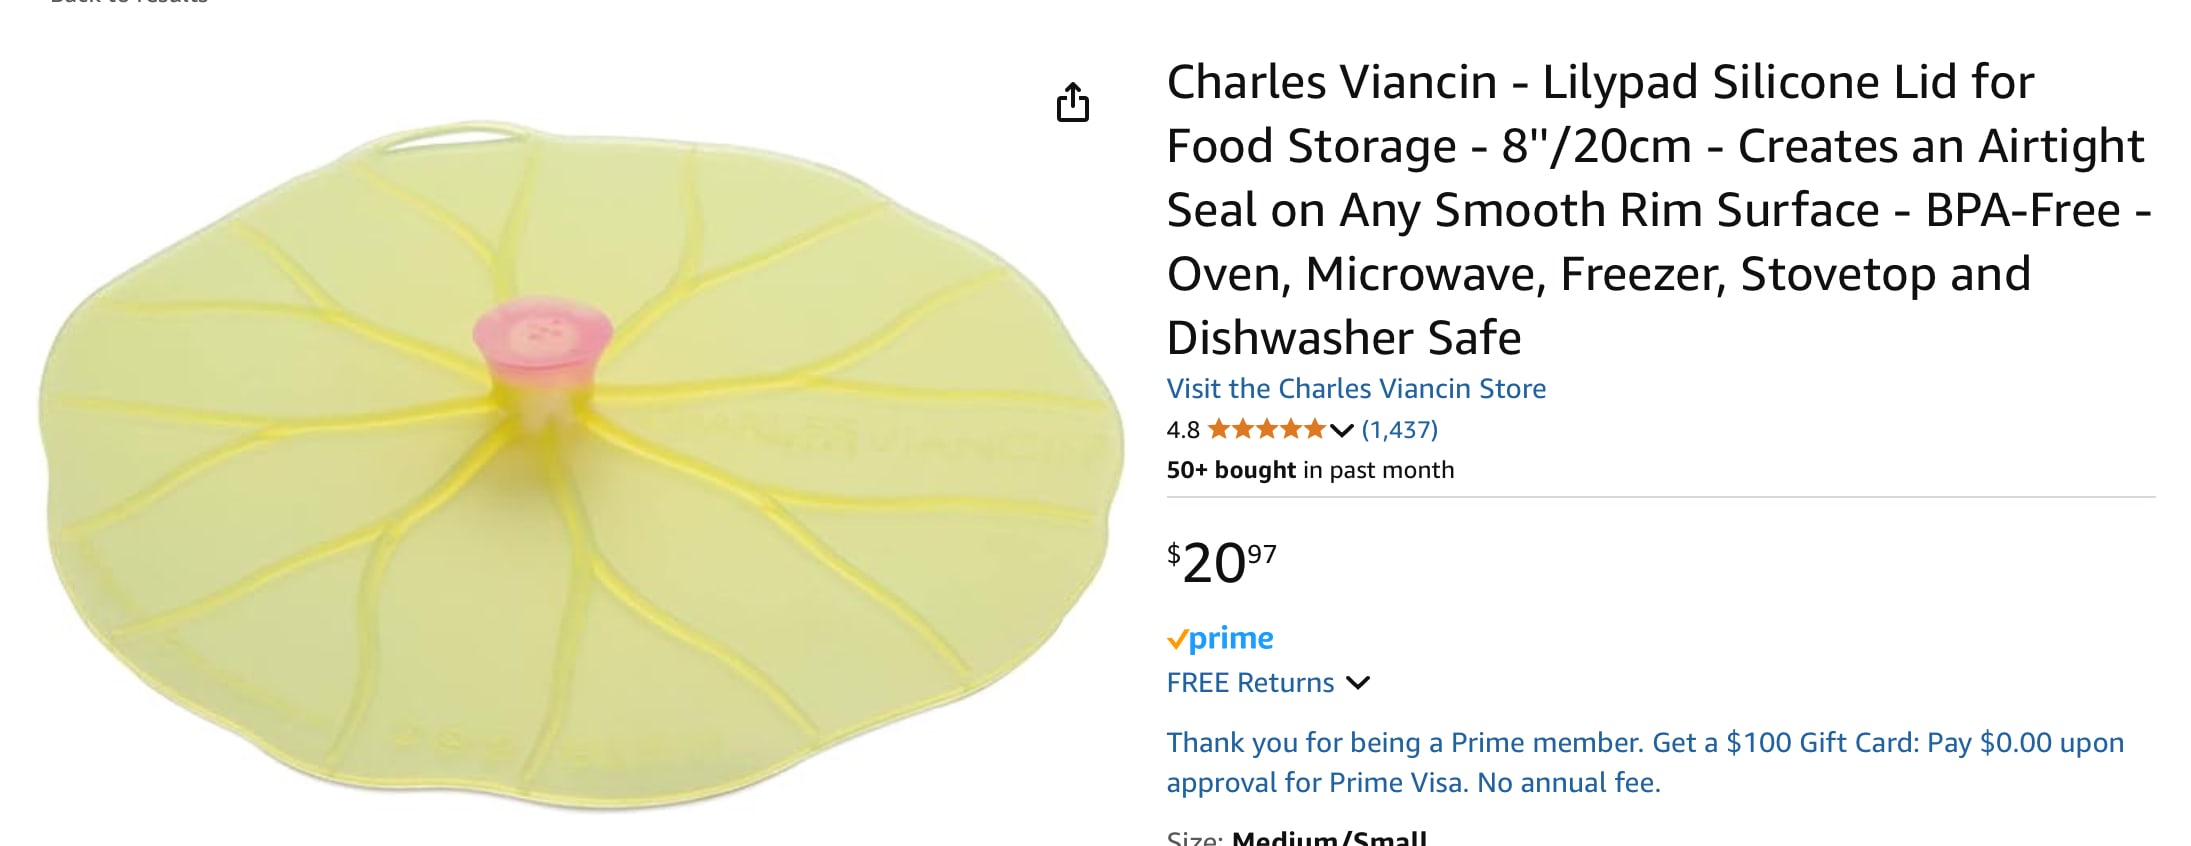Go back via the Back to results link

pos(129,3)
